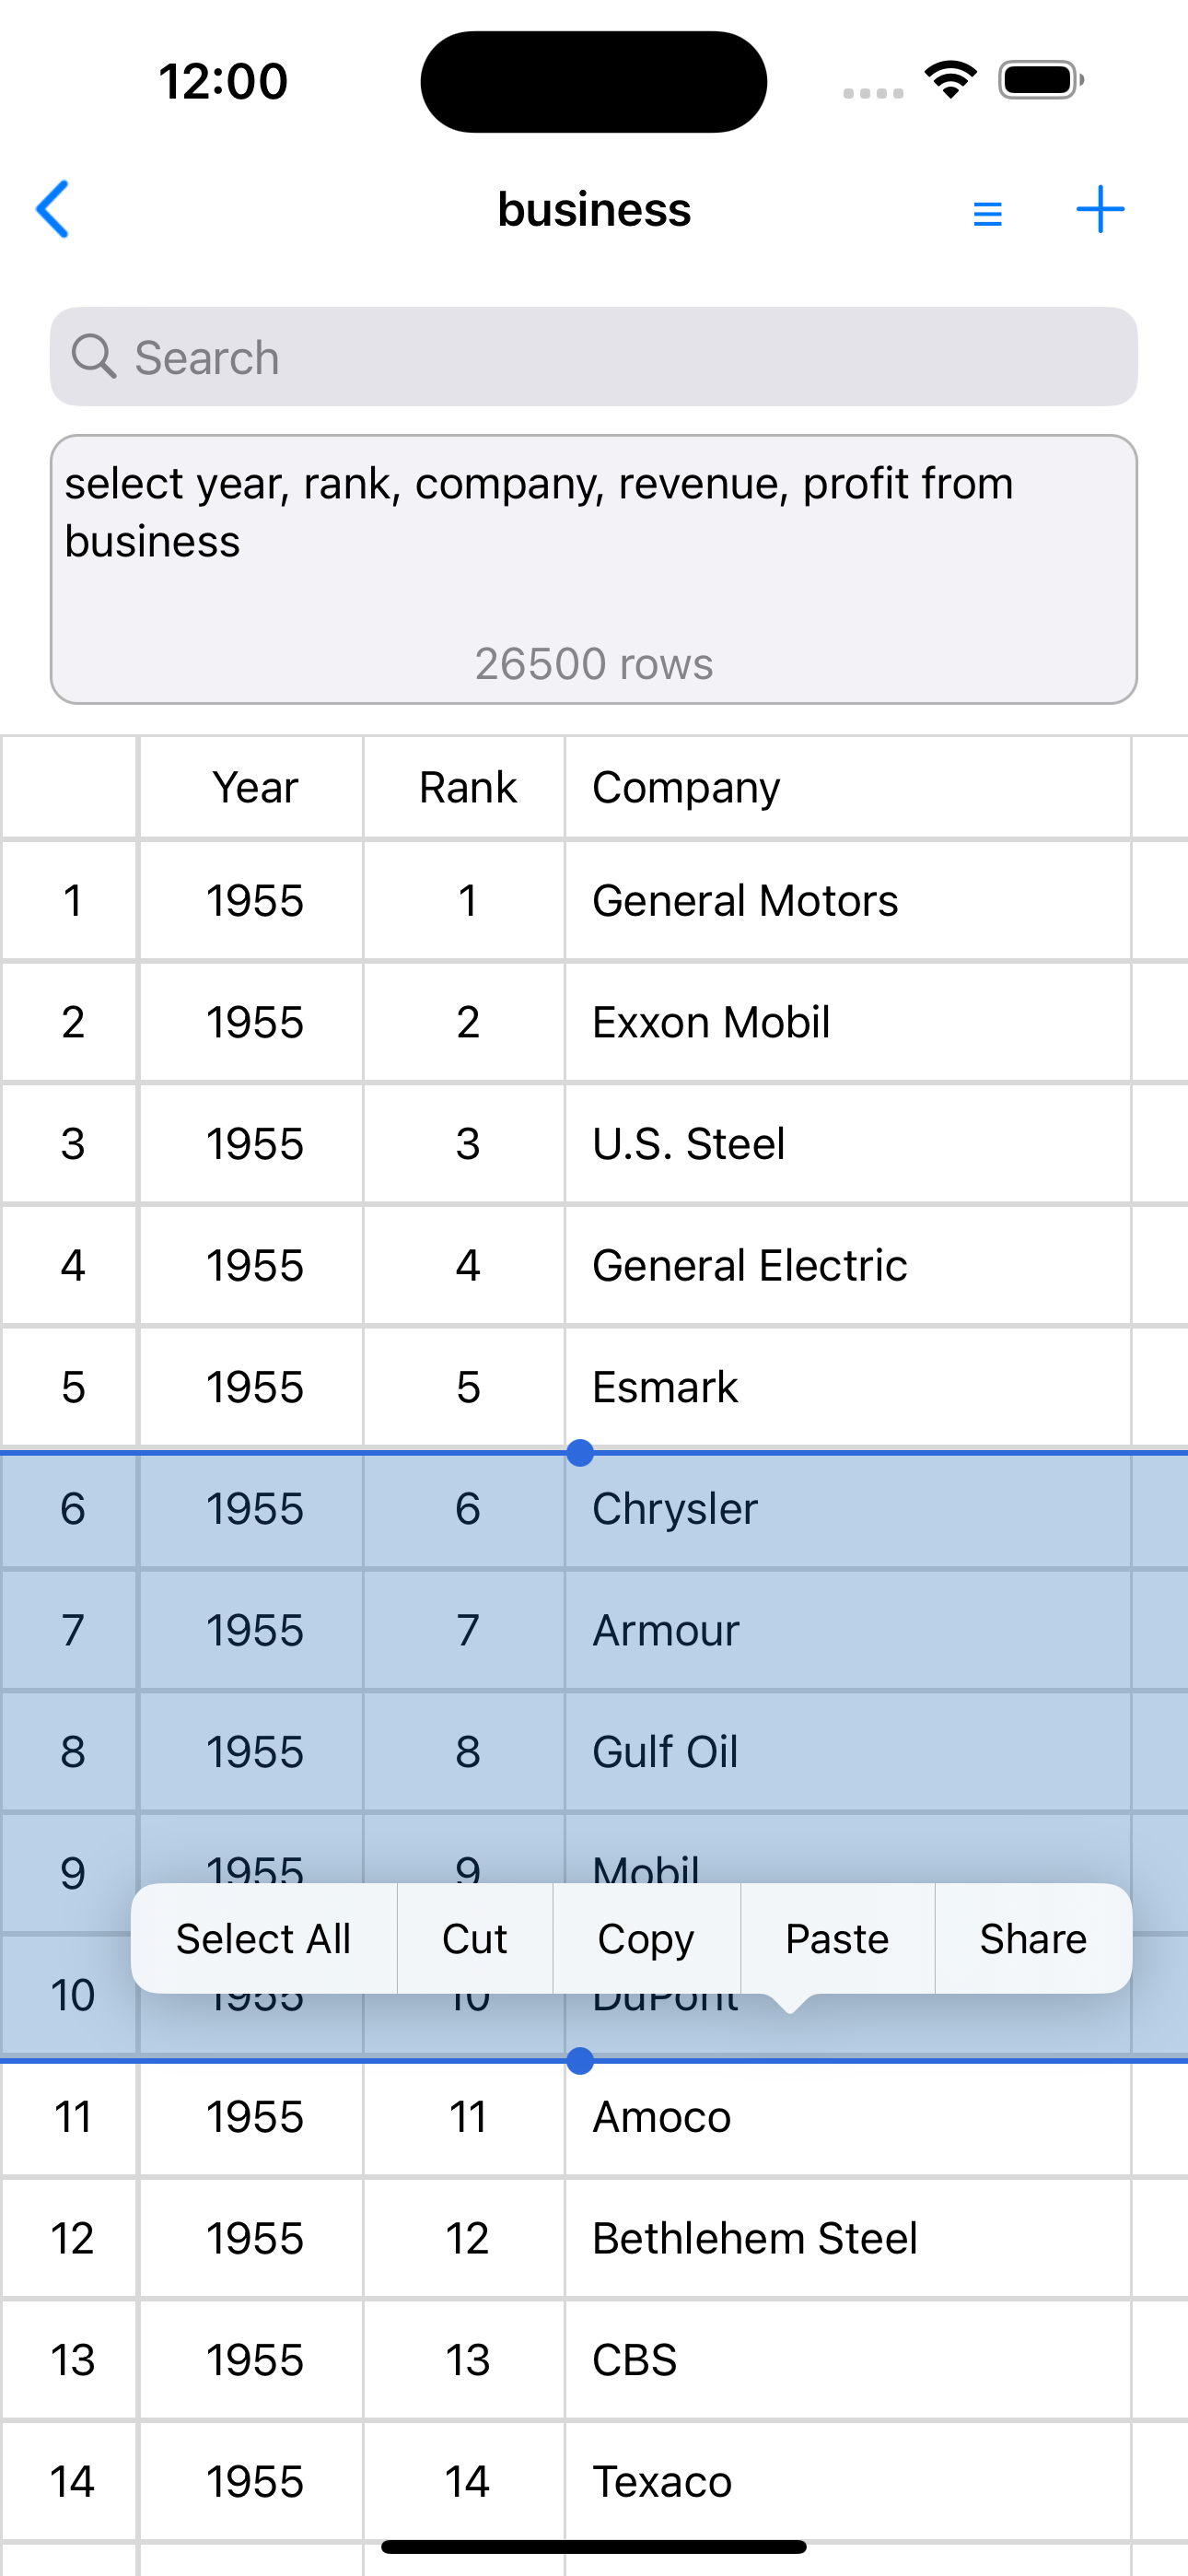Tap the bottom selection handle dot
This screenshot has height=2576, width=1188.
coord(580,2061)
